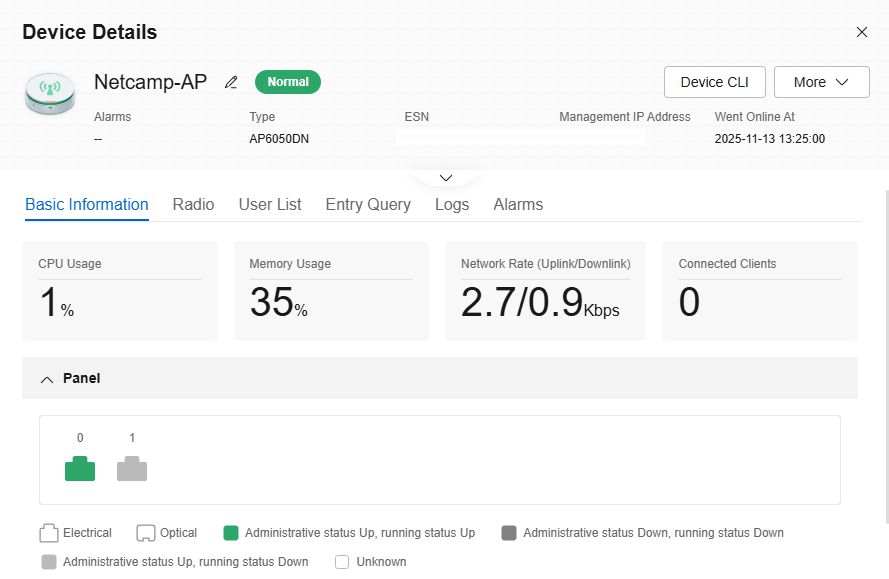View the Alarms tab
The image size is (889, 579).
518,204
